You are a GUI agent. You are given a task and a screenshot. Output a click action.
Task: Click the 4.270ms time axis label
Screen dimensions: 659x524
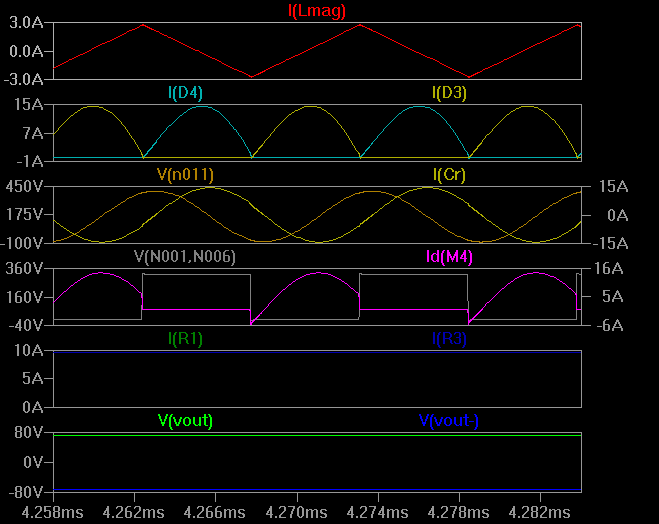pyautogui.click(x=297, y=513)
